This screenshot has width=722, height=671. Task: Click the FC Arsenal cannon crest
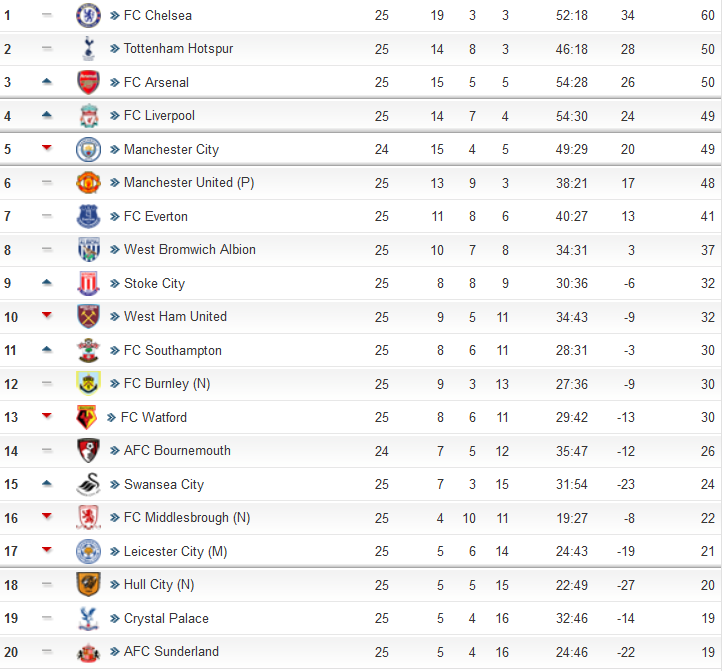88,82
